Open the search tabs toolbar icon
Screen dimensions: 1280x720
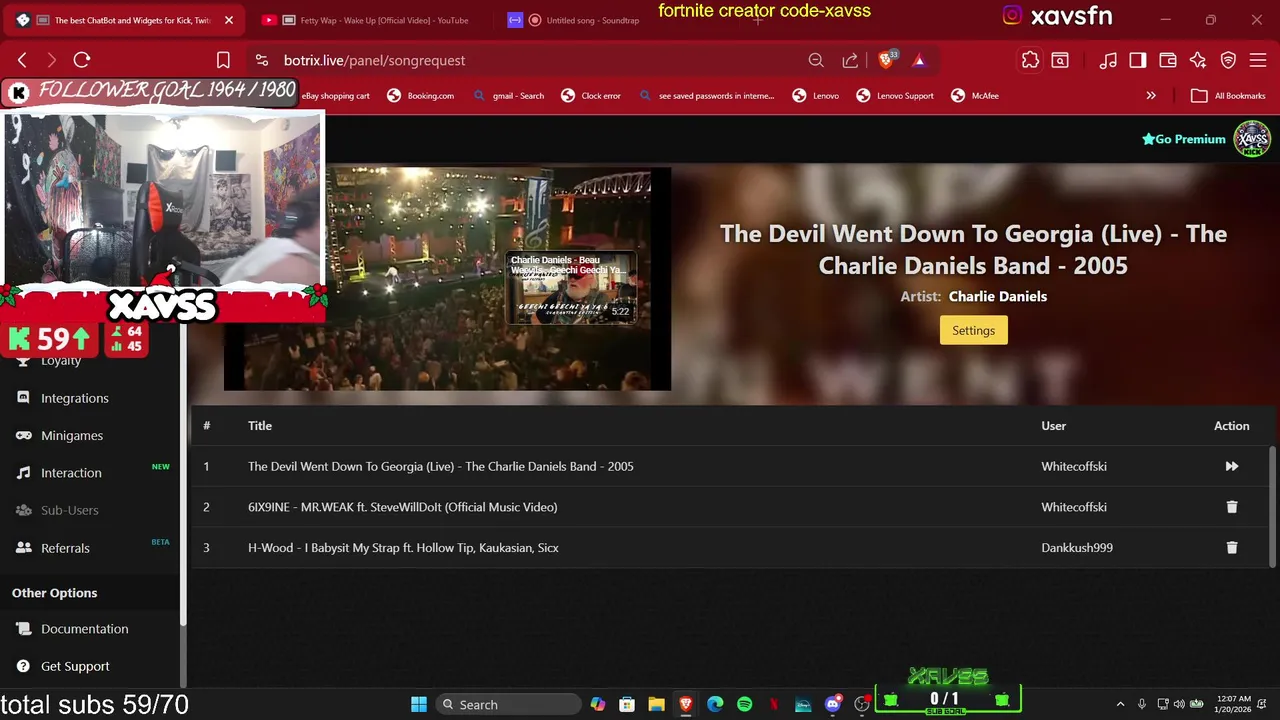[1060, 60]
